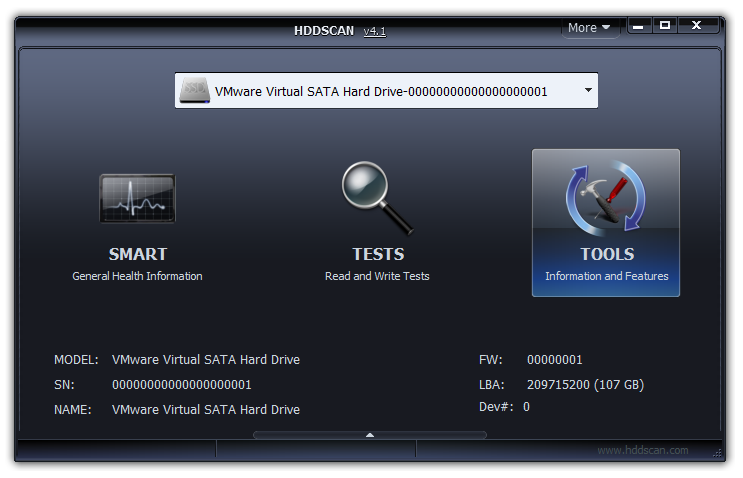The width and height of the screenshot is (743, 478).
Task: Click the Information and Features caption
Action: (606, 276)
